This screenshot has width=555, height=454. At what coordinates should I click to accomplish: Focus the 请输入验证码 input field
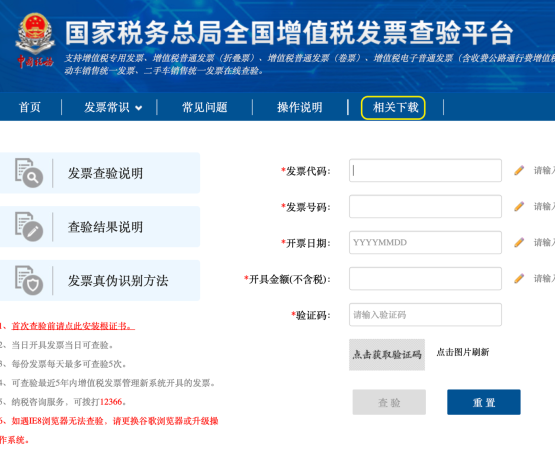tap(425, 315)
